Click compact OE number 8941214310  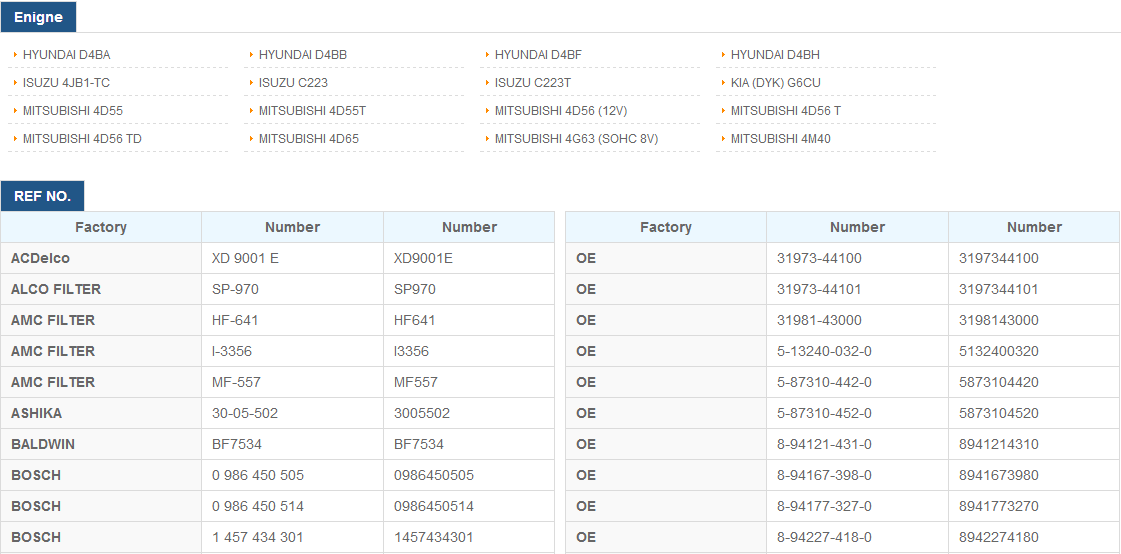[x=999, y=444]
